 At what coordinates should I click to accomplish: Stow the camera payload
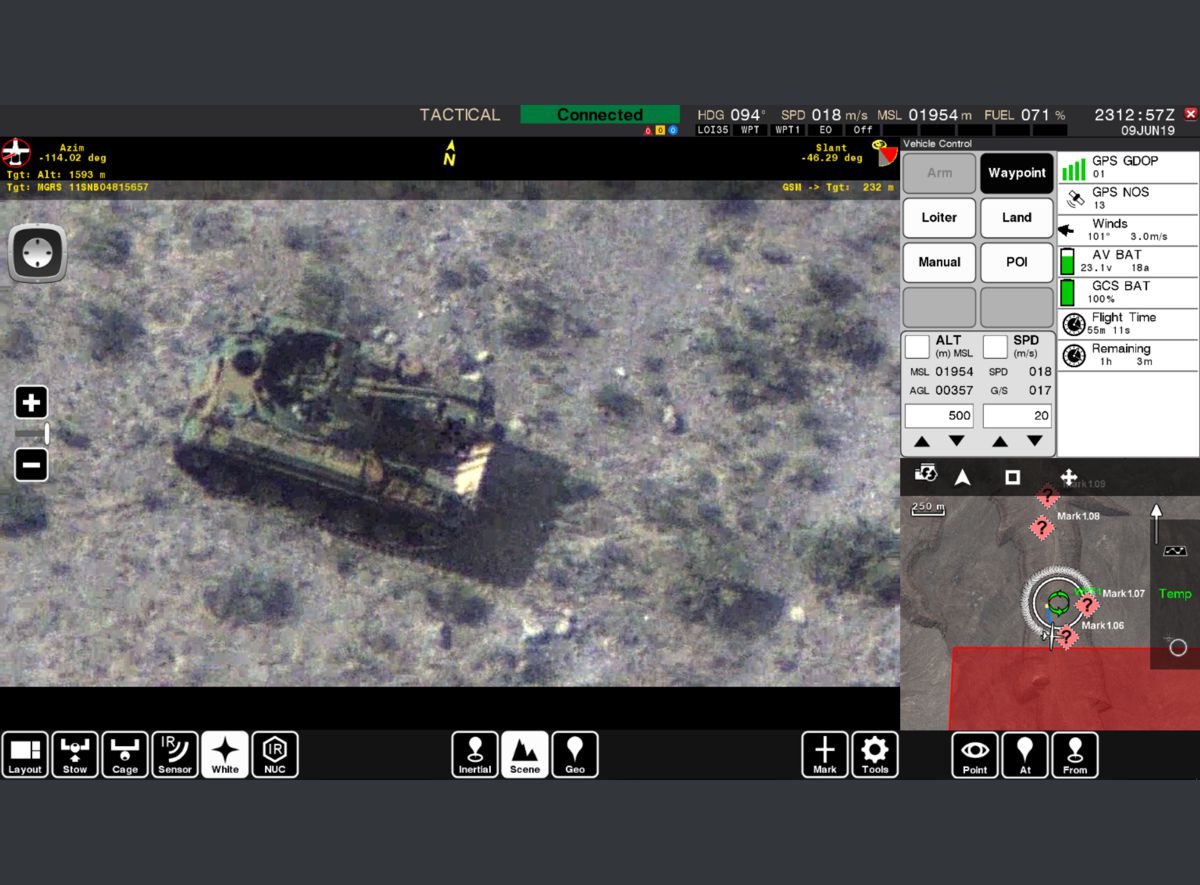75,755
